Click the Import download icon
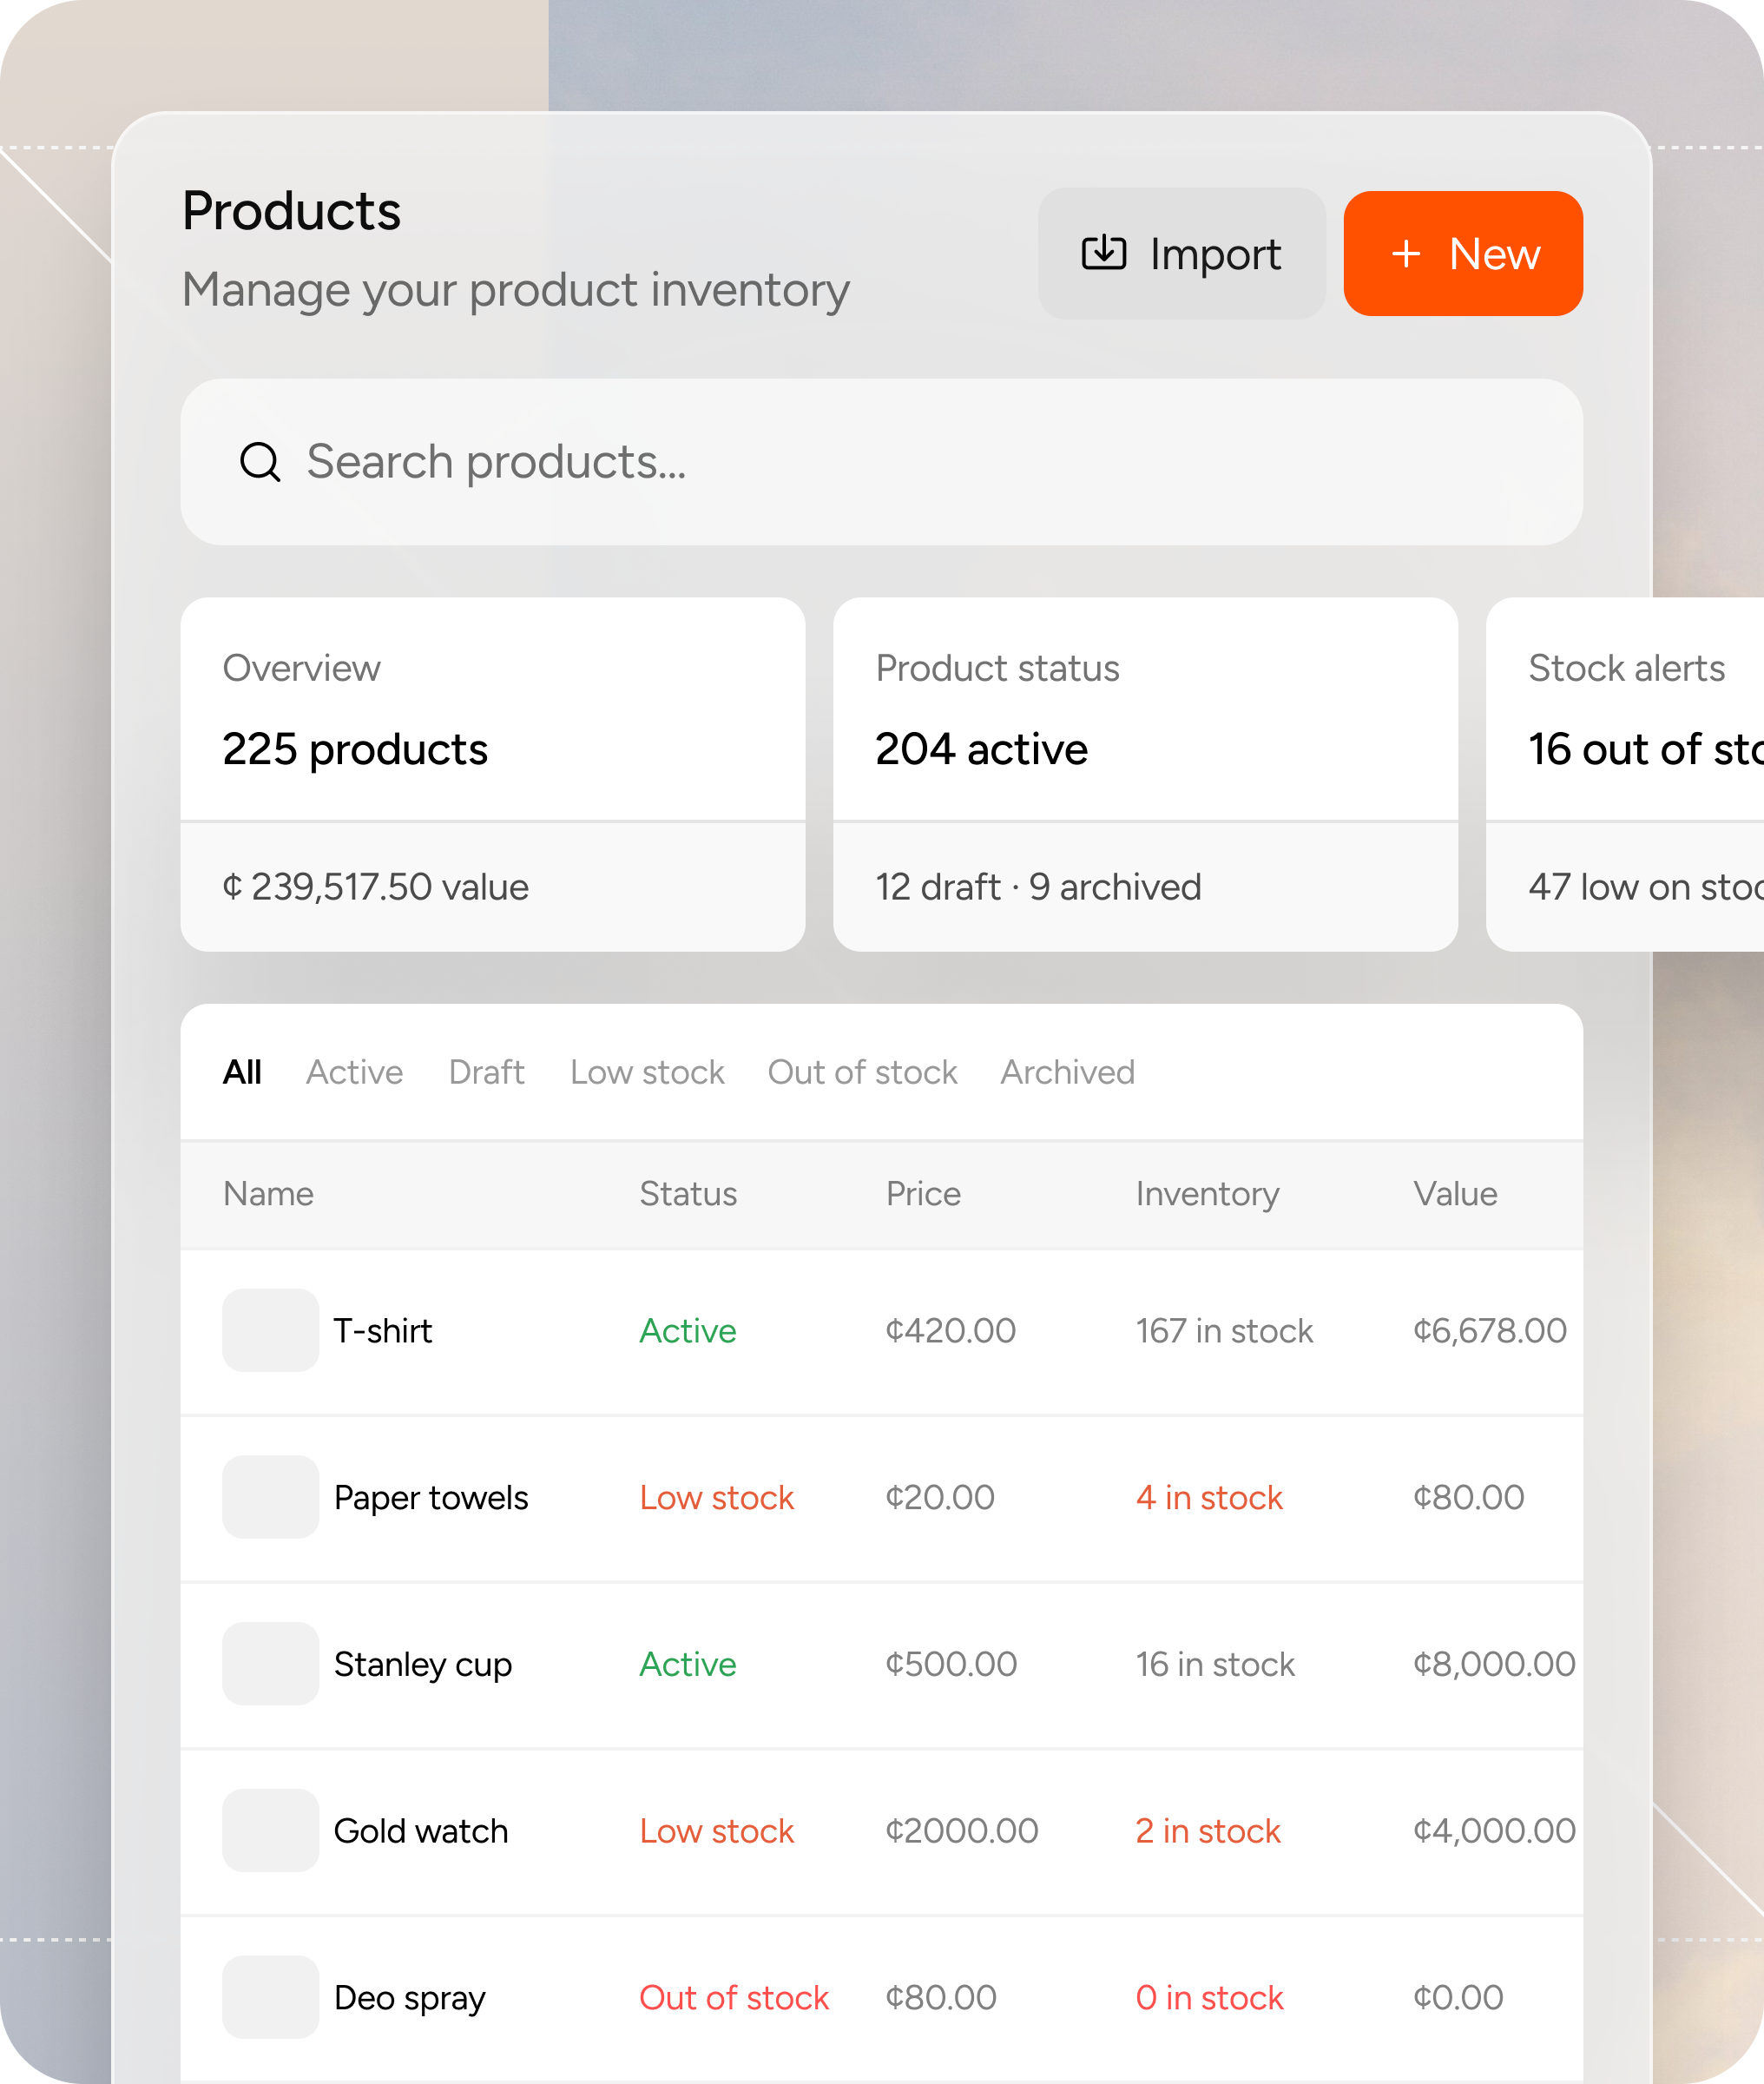 pos(1103,253)
